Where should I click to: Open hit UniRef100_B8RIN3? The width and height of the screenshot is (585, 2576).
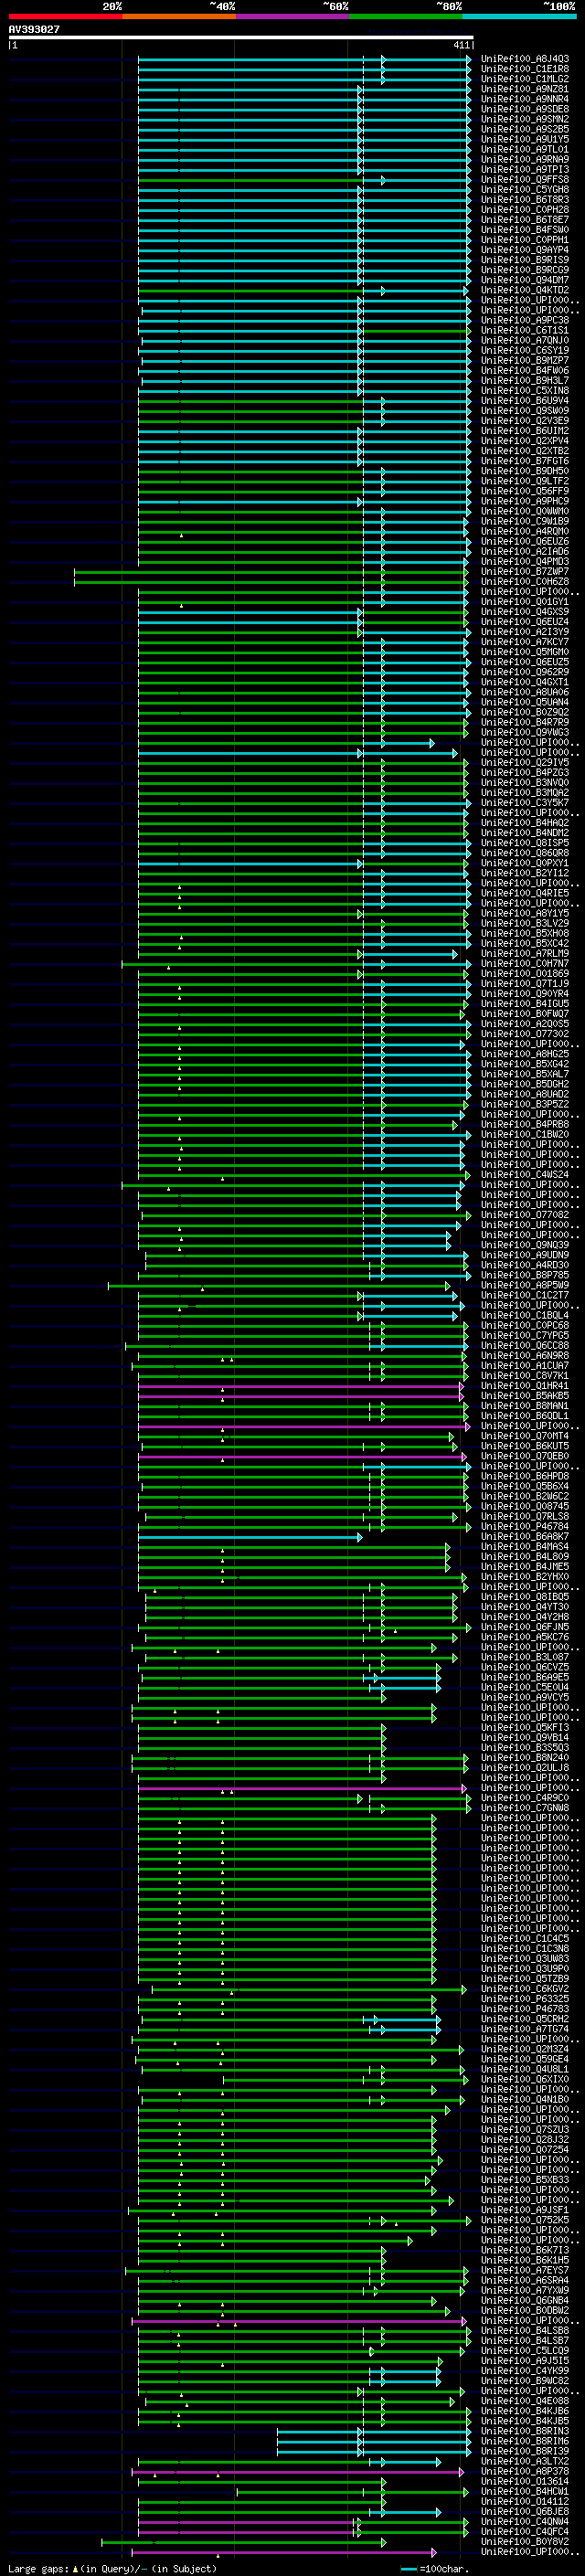point(525,2431)
